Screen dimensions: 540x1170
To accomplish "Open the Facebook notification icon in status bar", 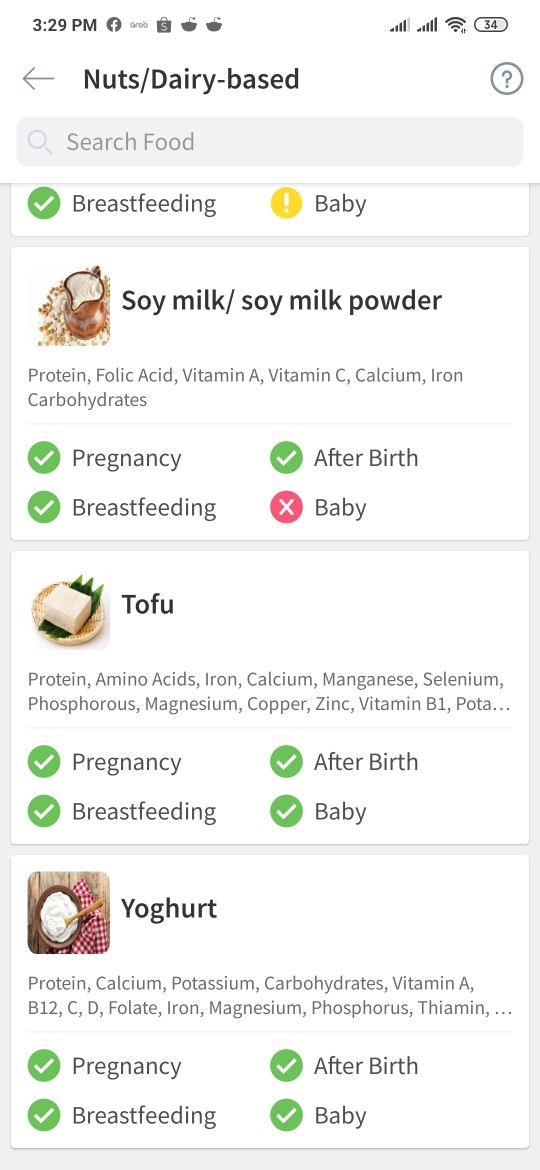I will pos(114,25).
